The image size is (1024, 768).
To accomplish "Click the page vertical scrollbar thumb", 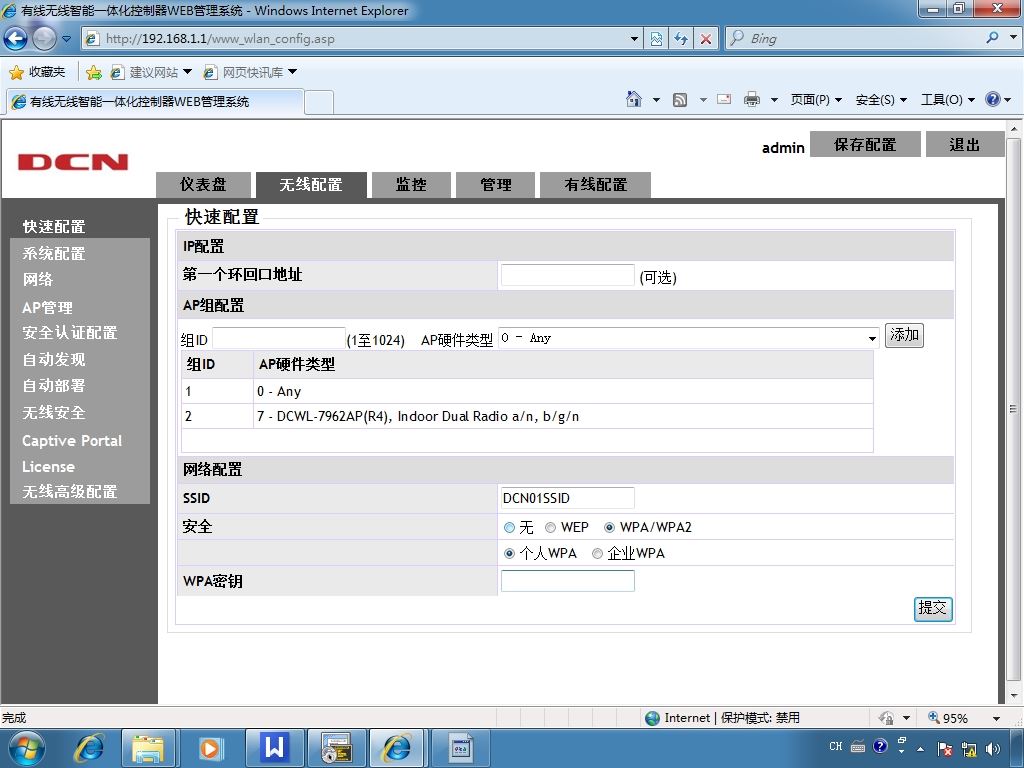I will (1014, 409).
